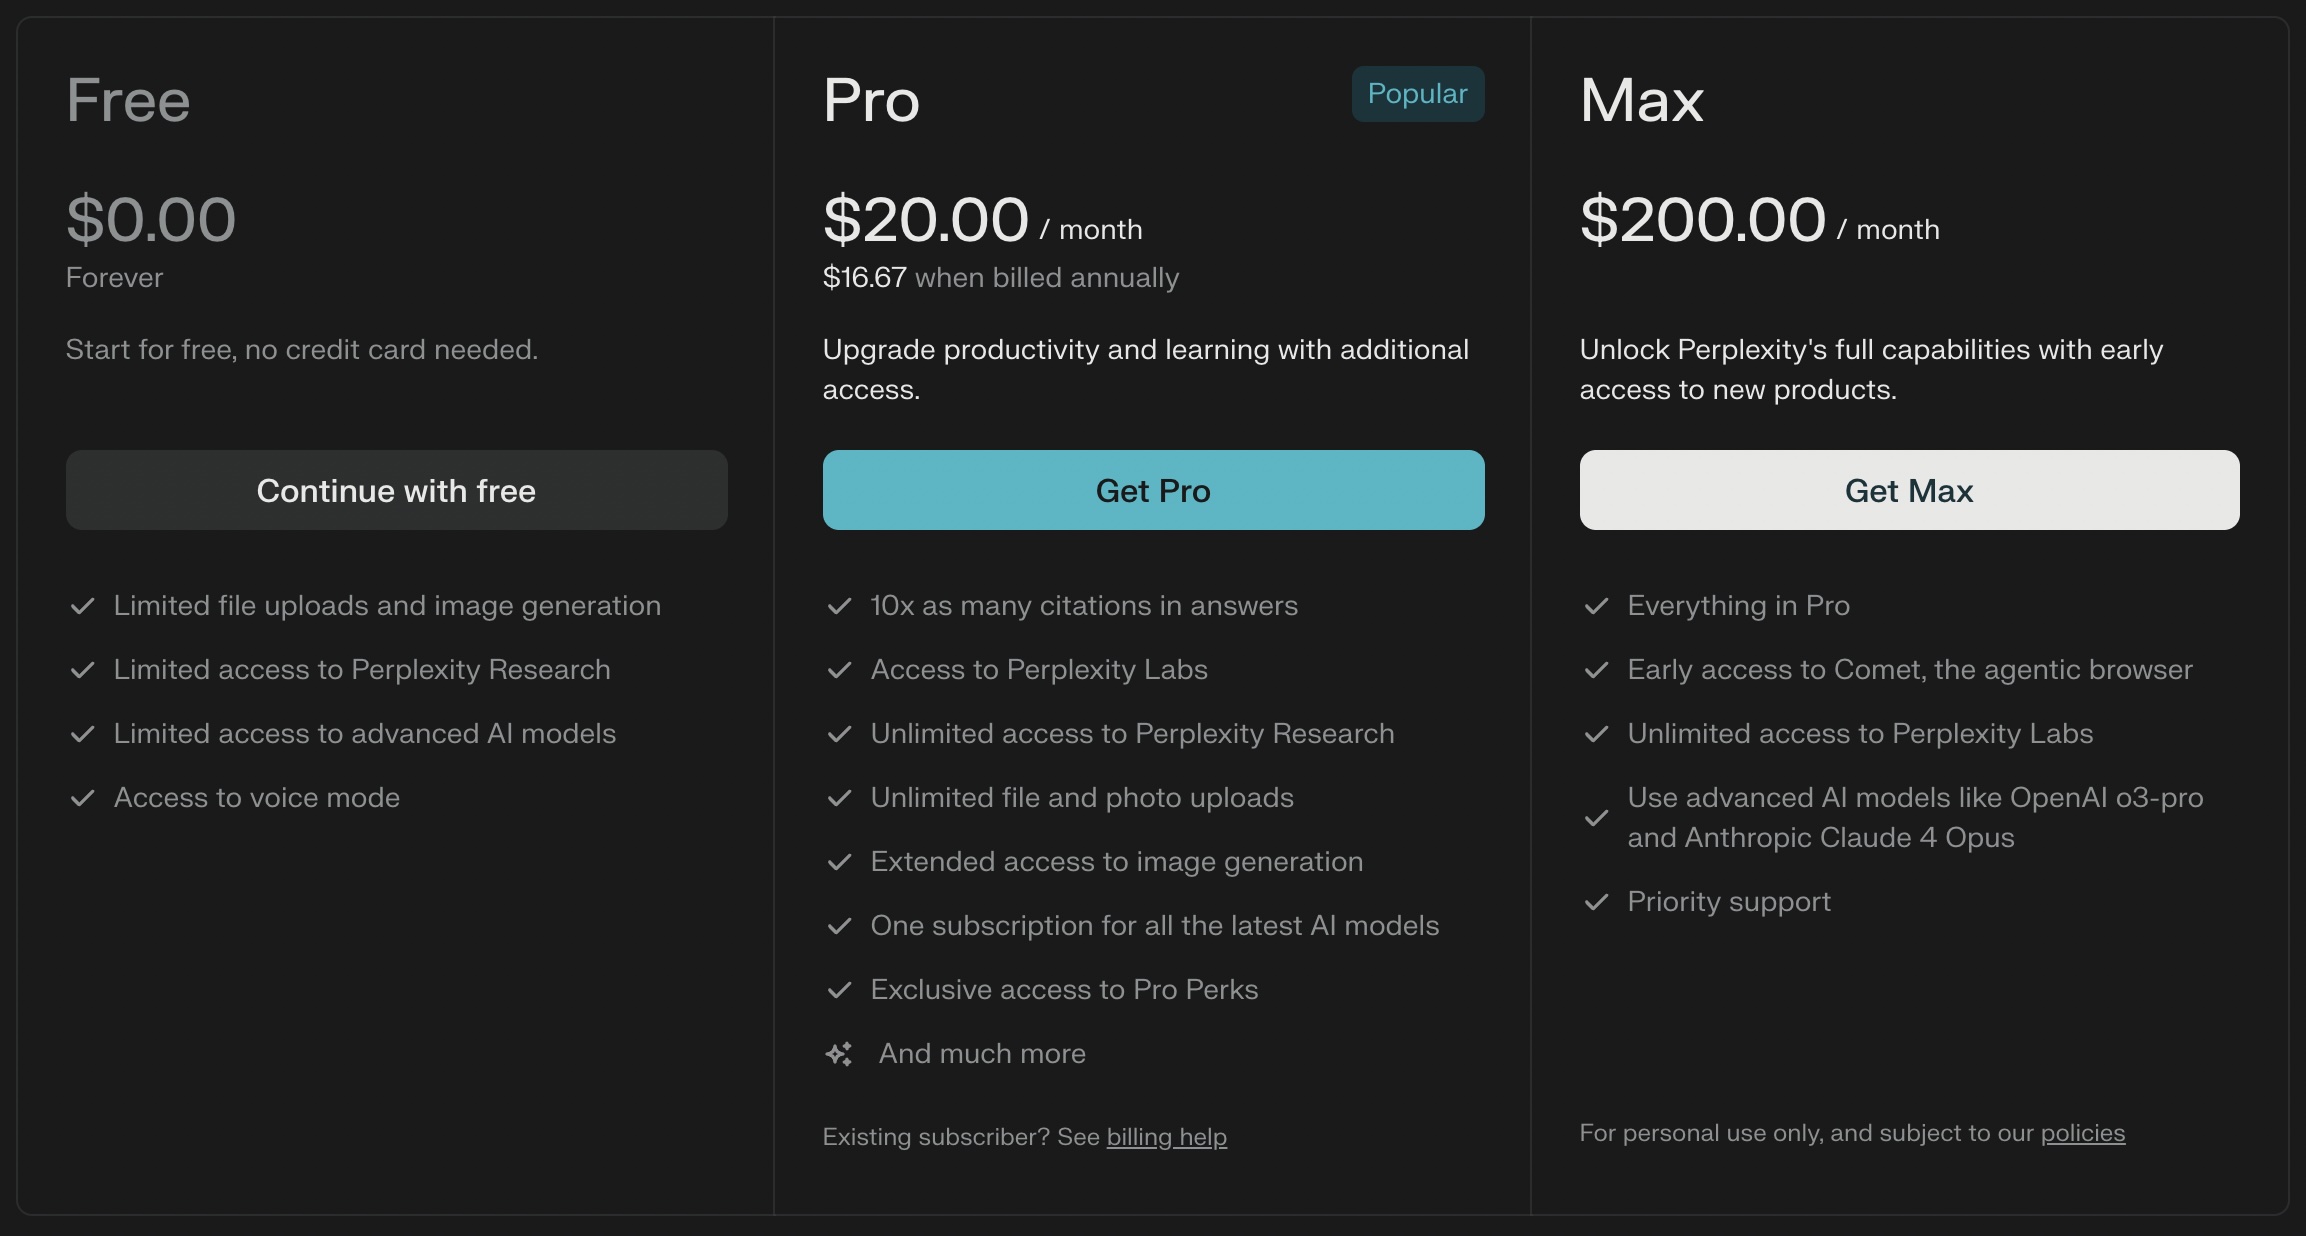Click the Get Pro button
The height and width of the screenshot is (1236, 2306).
coord(1153,490)
